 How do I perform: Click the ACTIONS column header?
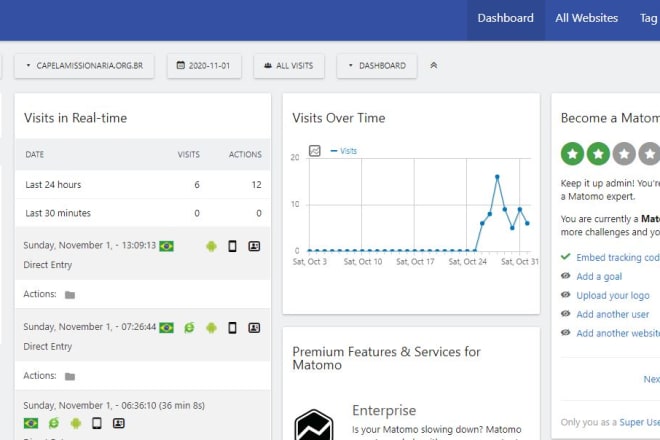[245, 155]
